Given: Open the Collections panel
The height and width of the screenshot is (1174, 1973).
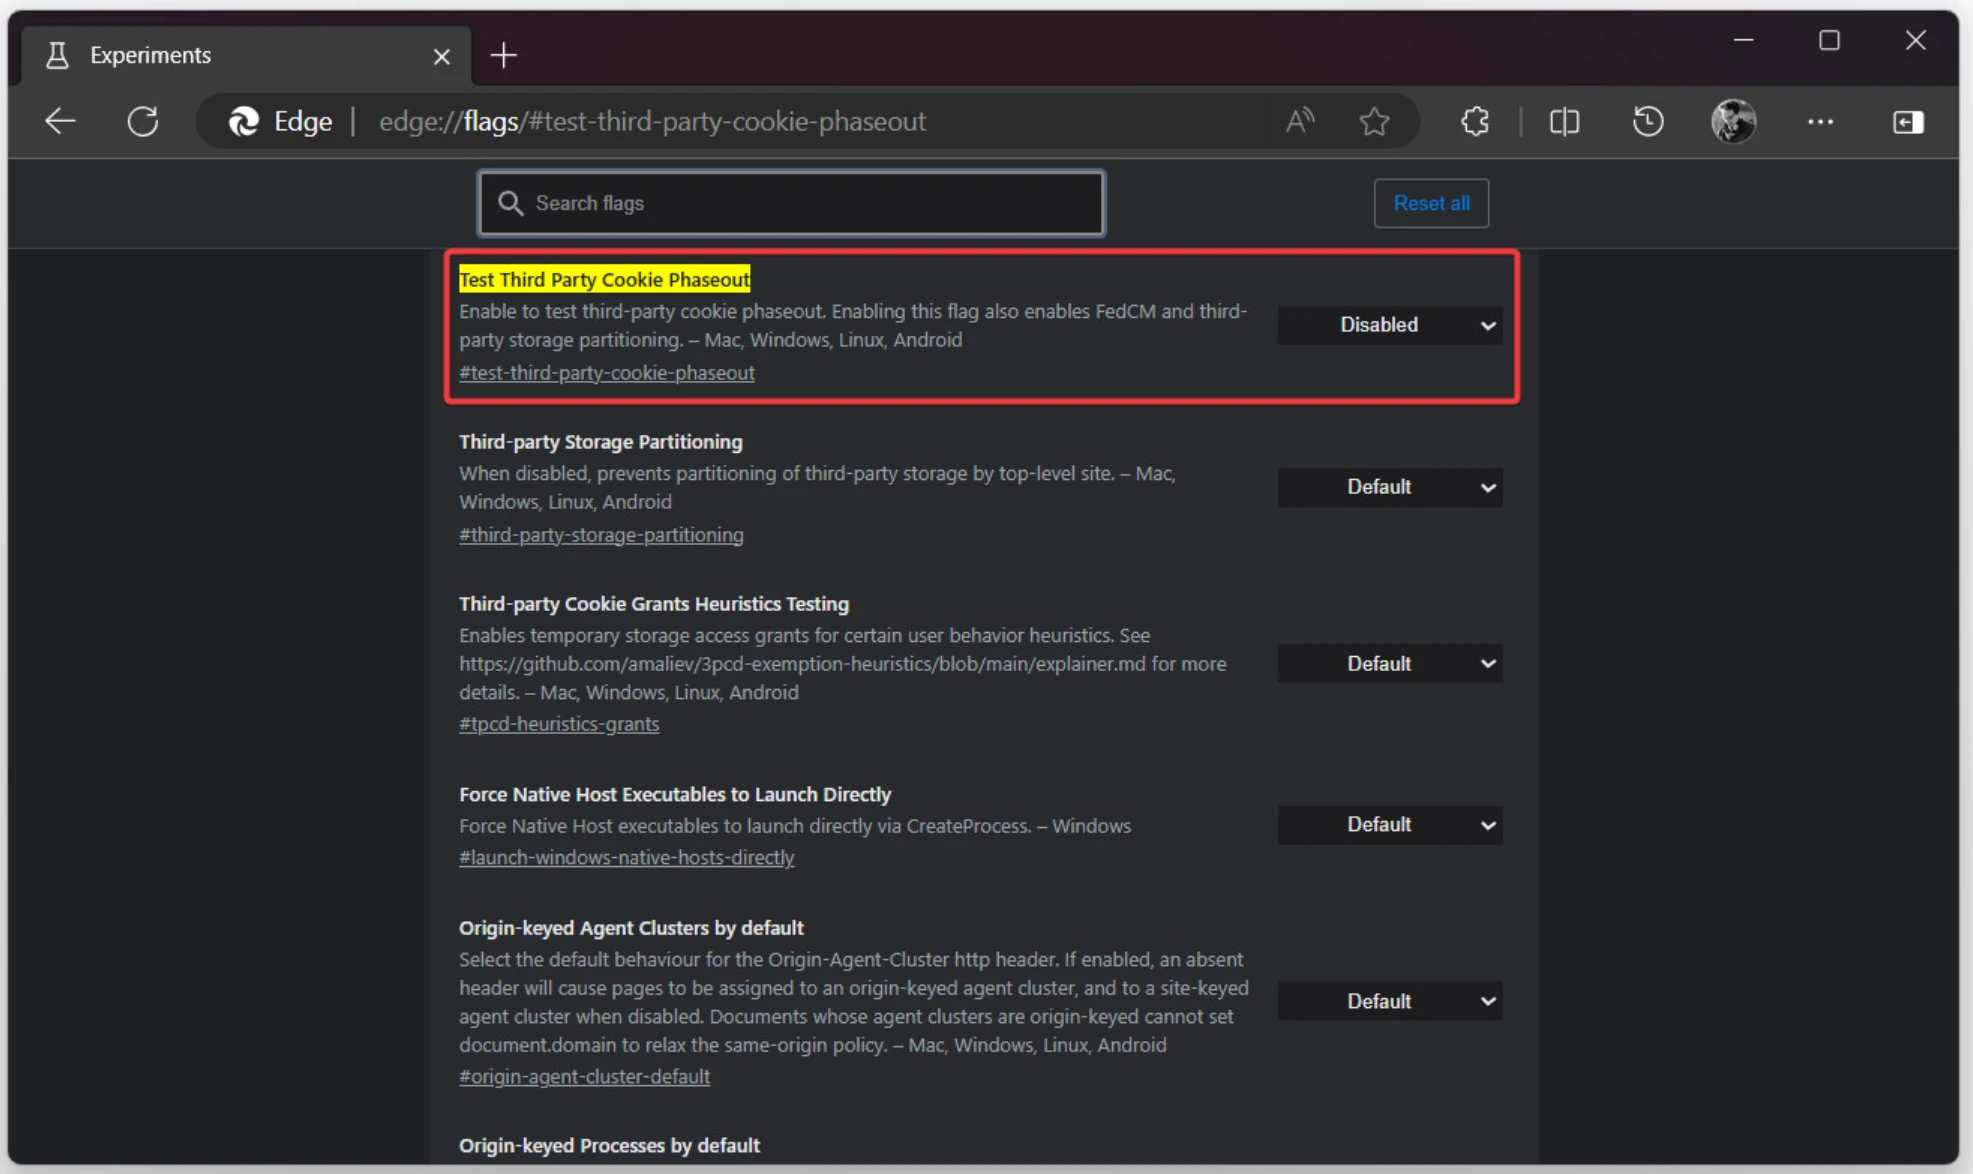Looking at the screenshot, I should click(1474, 121).
